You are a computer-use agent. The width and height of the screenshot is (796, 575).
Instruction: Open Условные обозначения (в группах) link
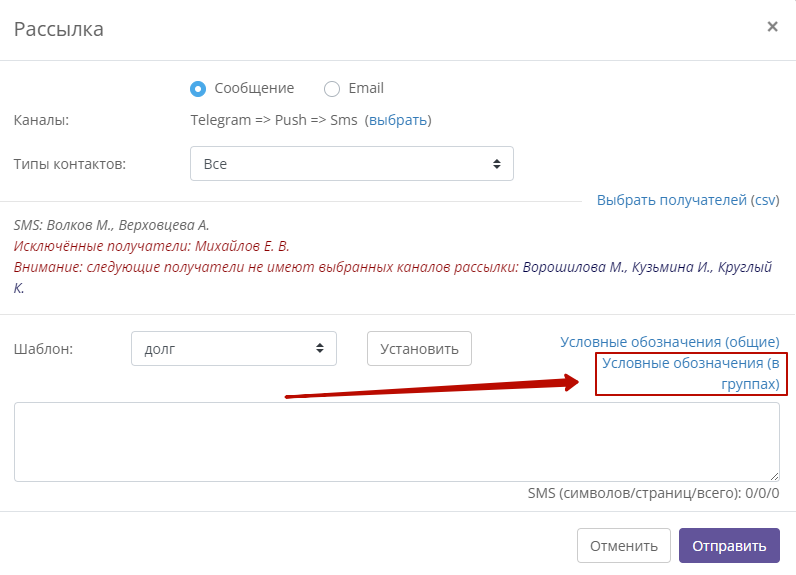[x=691, y=374]
